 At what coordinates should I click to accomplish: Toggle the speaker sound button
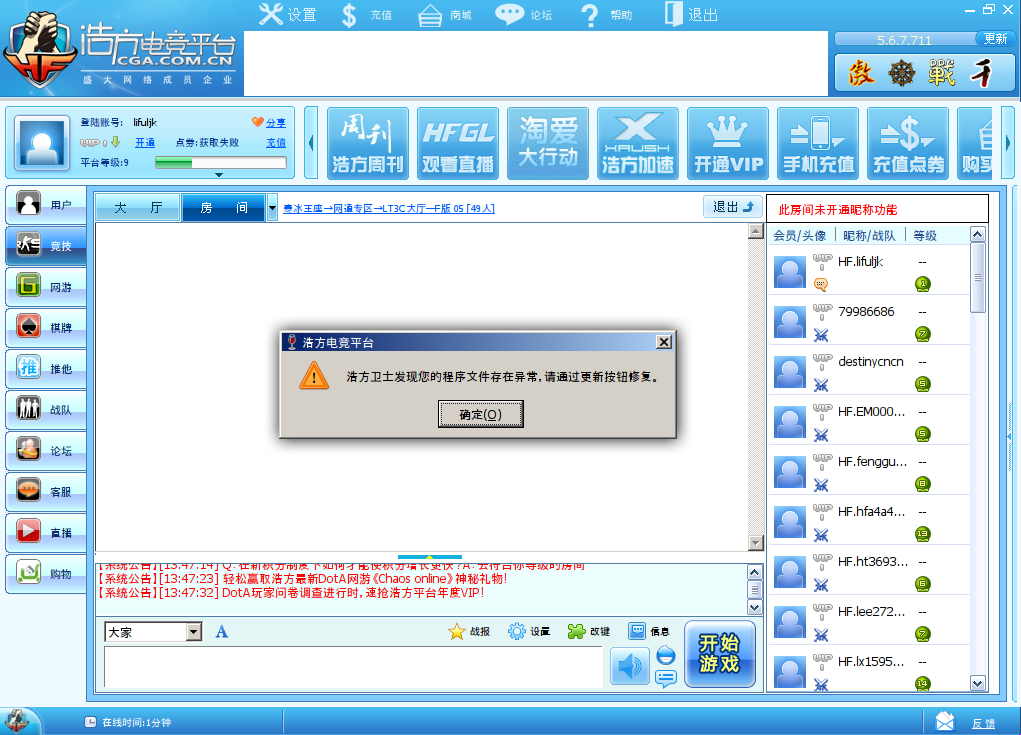[630, 667]
